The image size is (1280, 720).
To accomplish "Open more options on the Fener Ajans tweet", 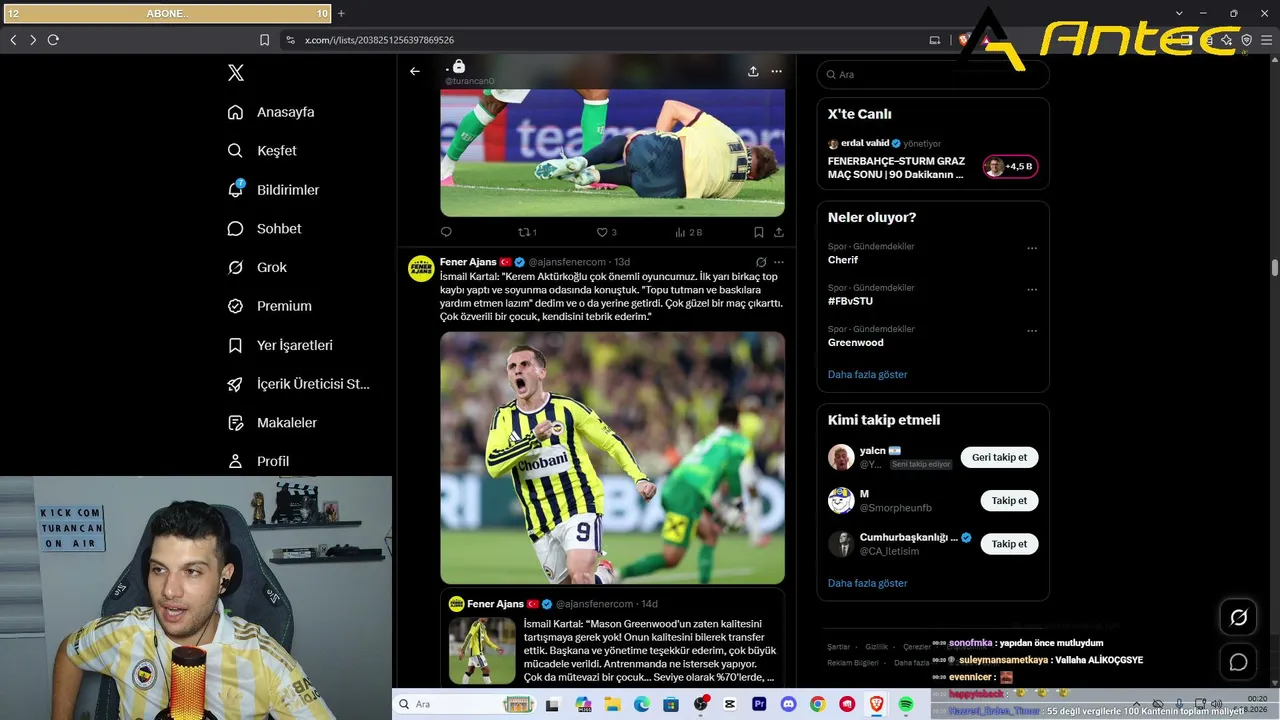I will tap(779, 262).
